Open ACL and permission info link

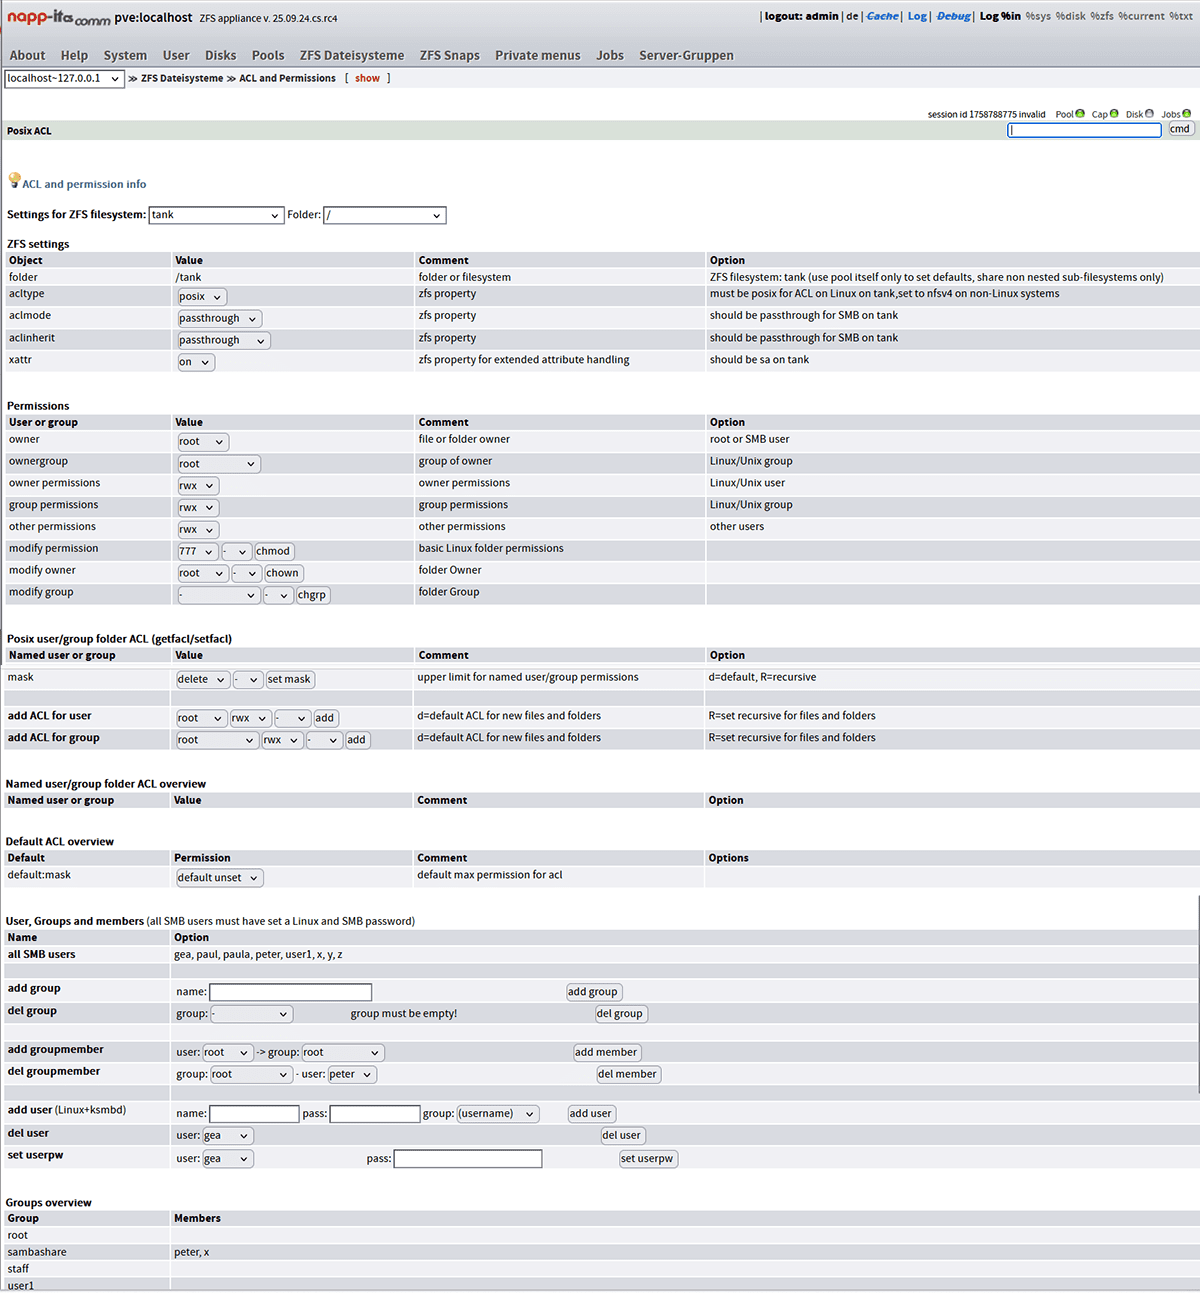click(x=84, y=184)
